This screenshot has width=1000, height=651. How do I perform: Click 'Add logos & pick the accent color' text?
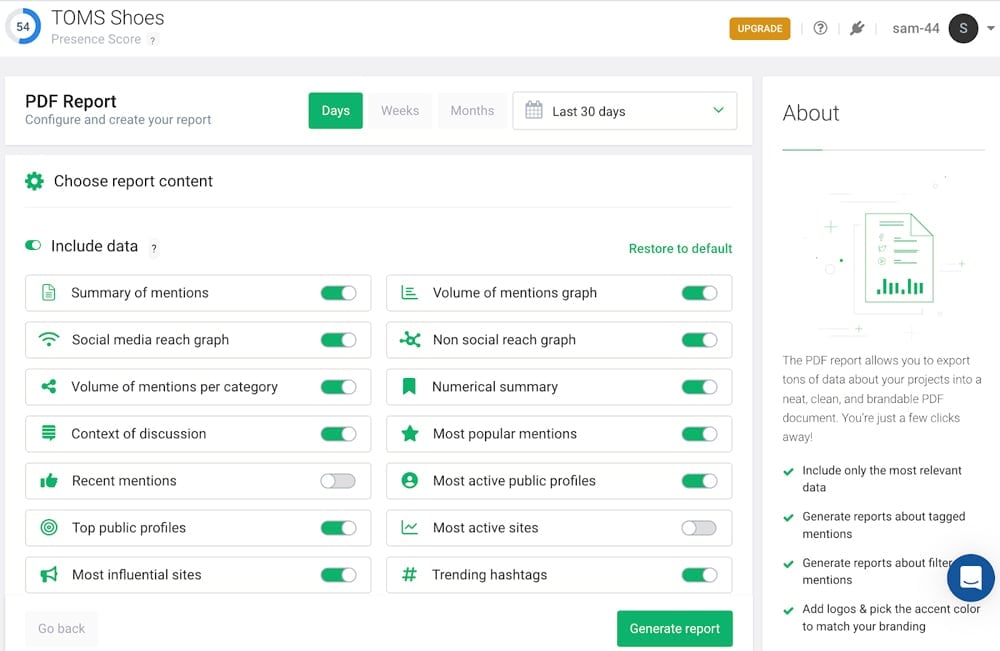891,609
